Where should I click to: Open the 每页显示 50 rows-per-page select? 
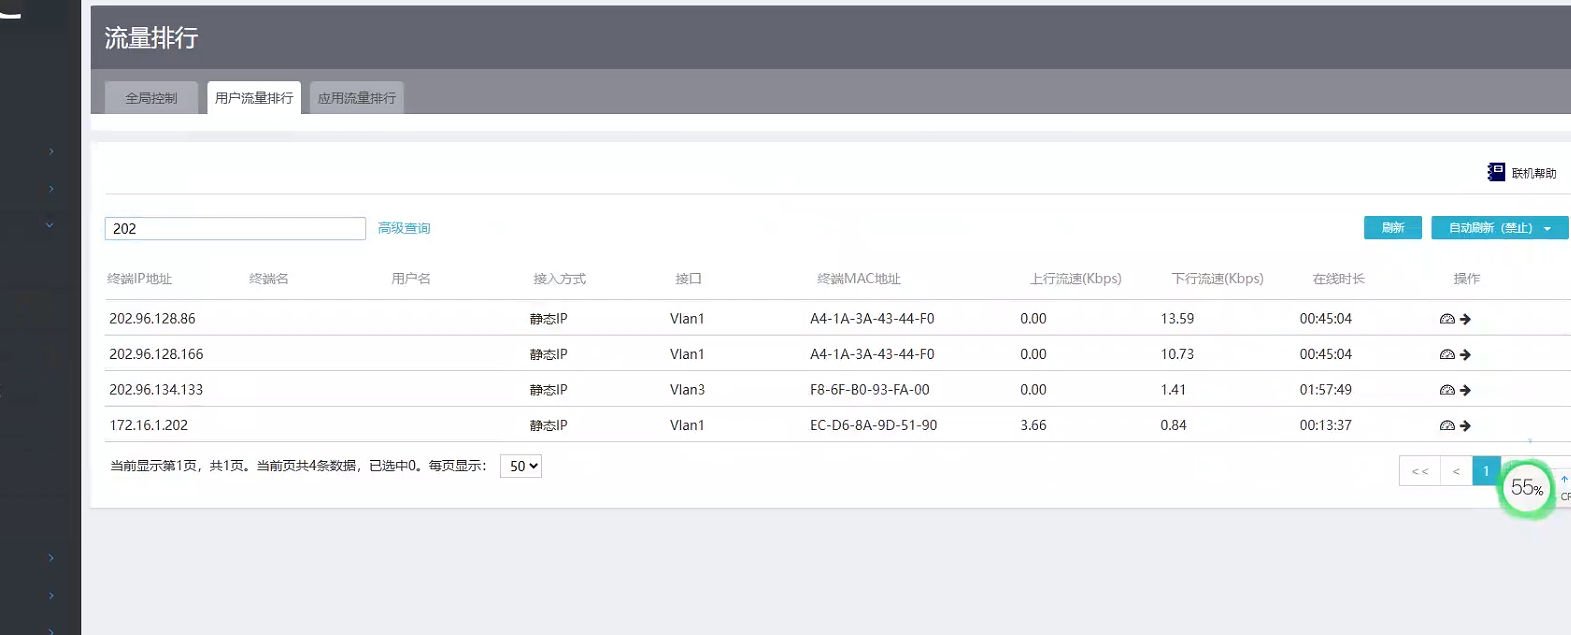coord(521,466)
